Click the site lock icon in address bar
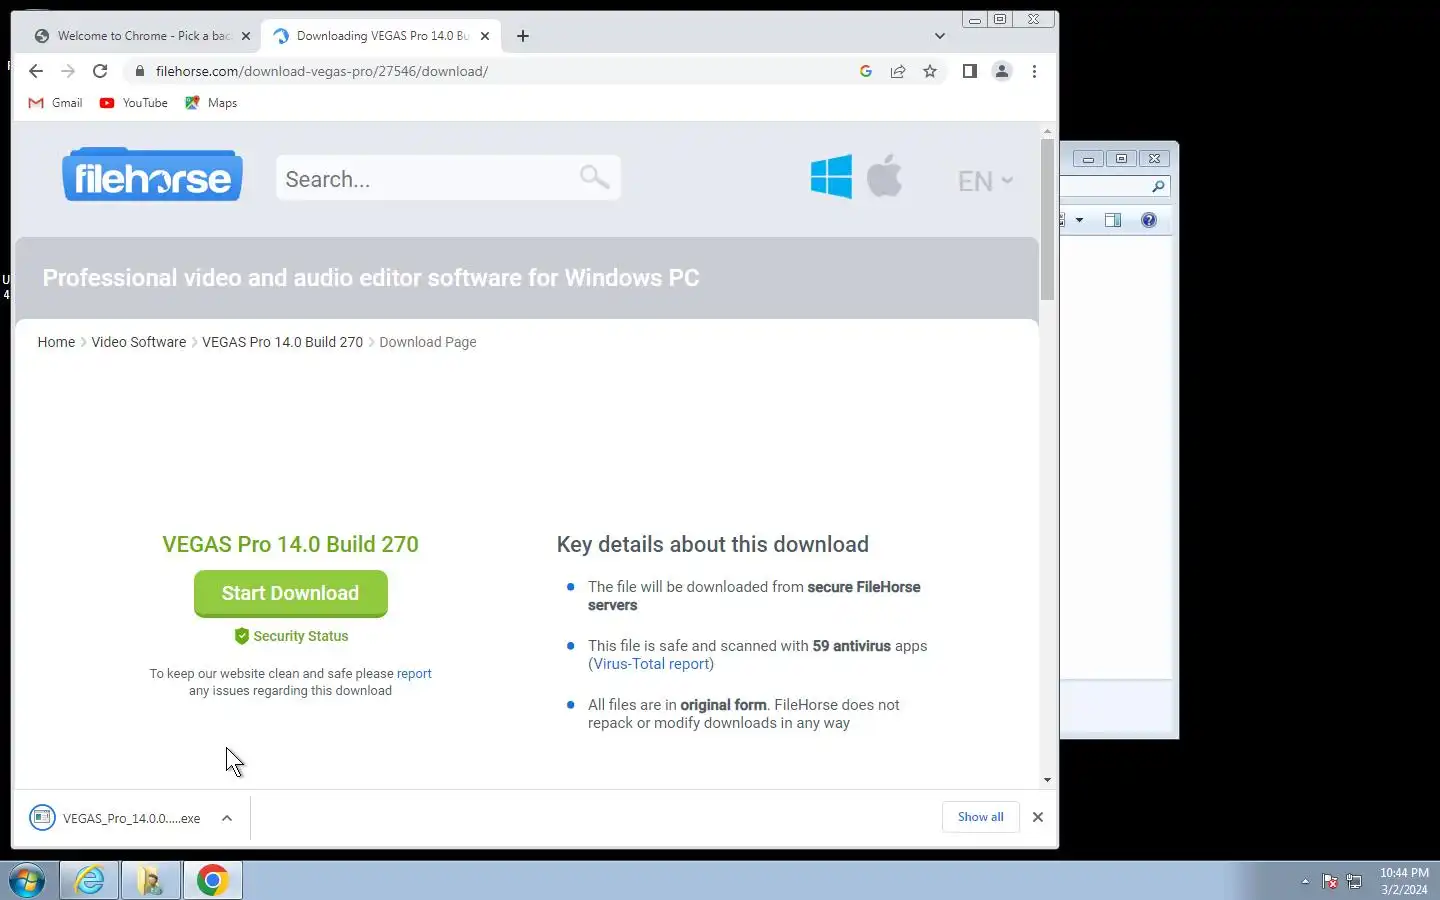 pyautogui.click(x=139, y=71)
